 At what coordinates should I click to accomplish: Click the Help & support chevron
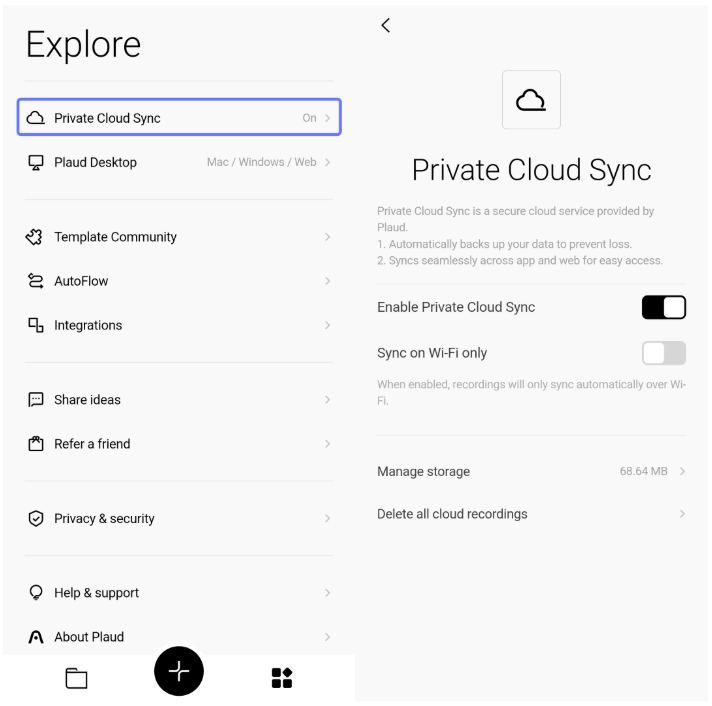tap(327, 592)
